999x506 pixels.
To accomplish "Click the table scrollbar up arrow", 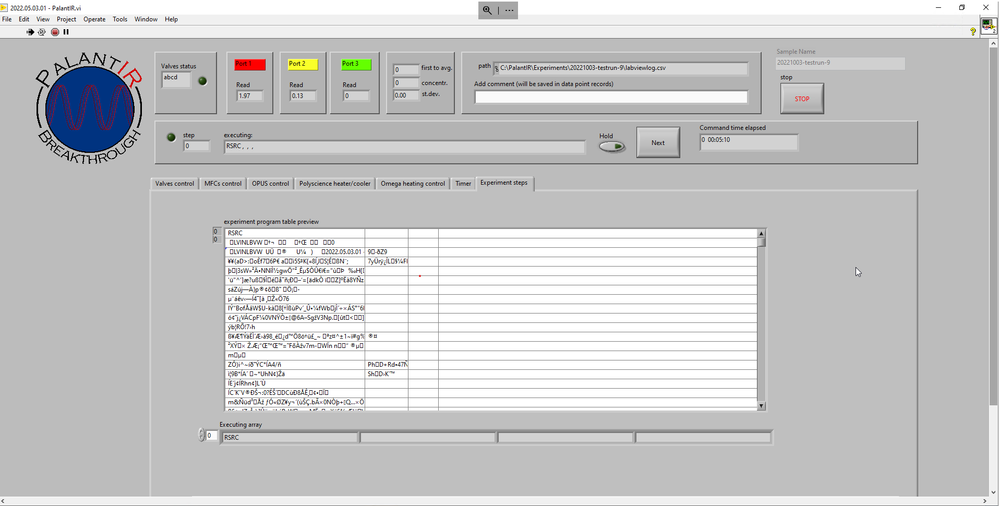I will pyautogui.click(x=761, y=233).
